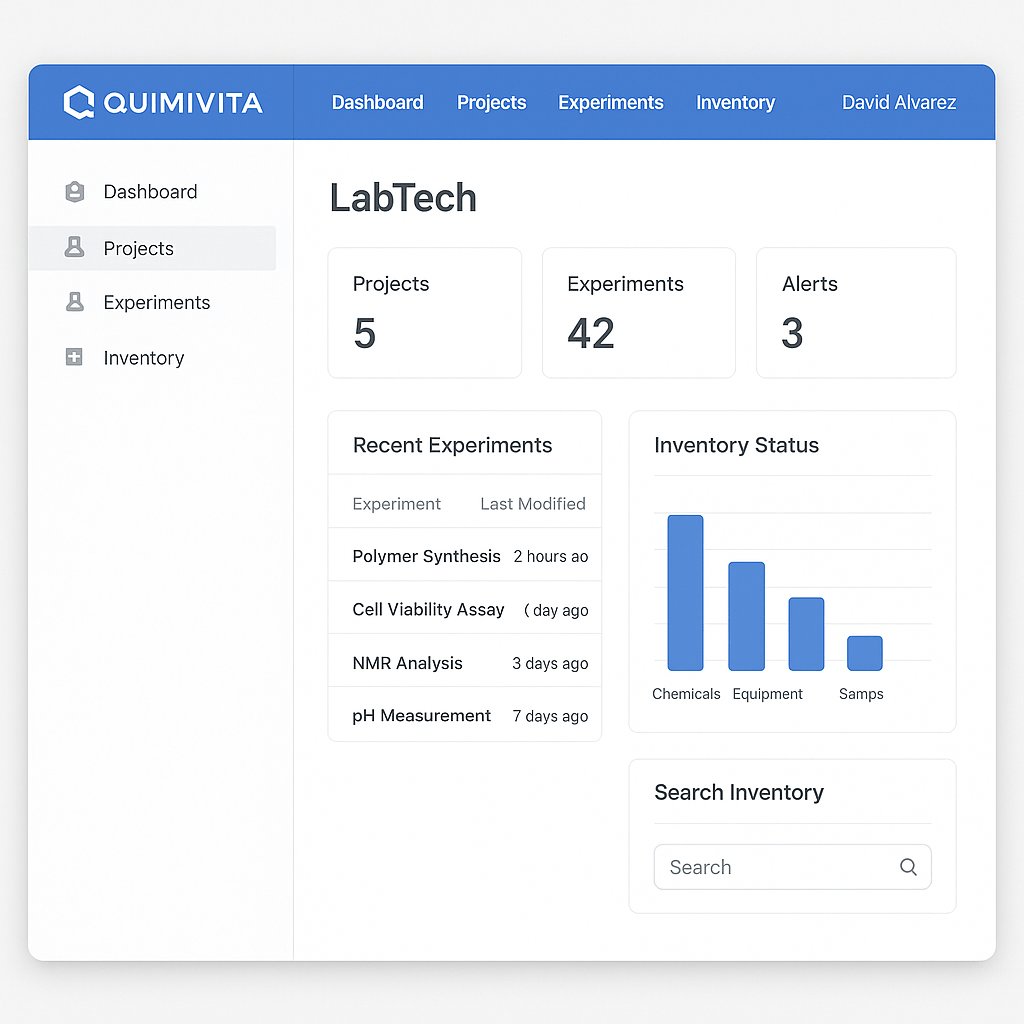
Task: Click the Experiments flask icon in sidebar
Action: 74,302
